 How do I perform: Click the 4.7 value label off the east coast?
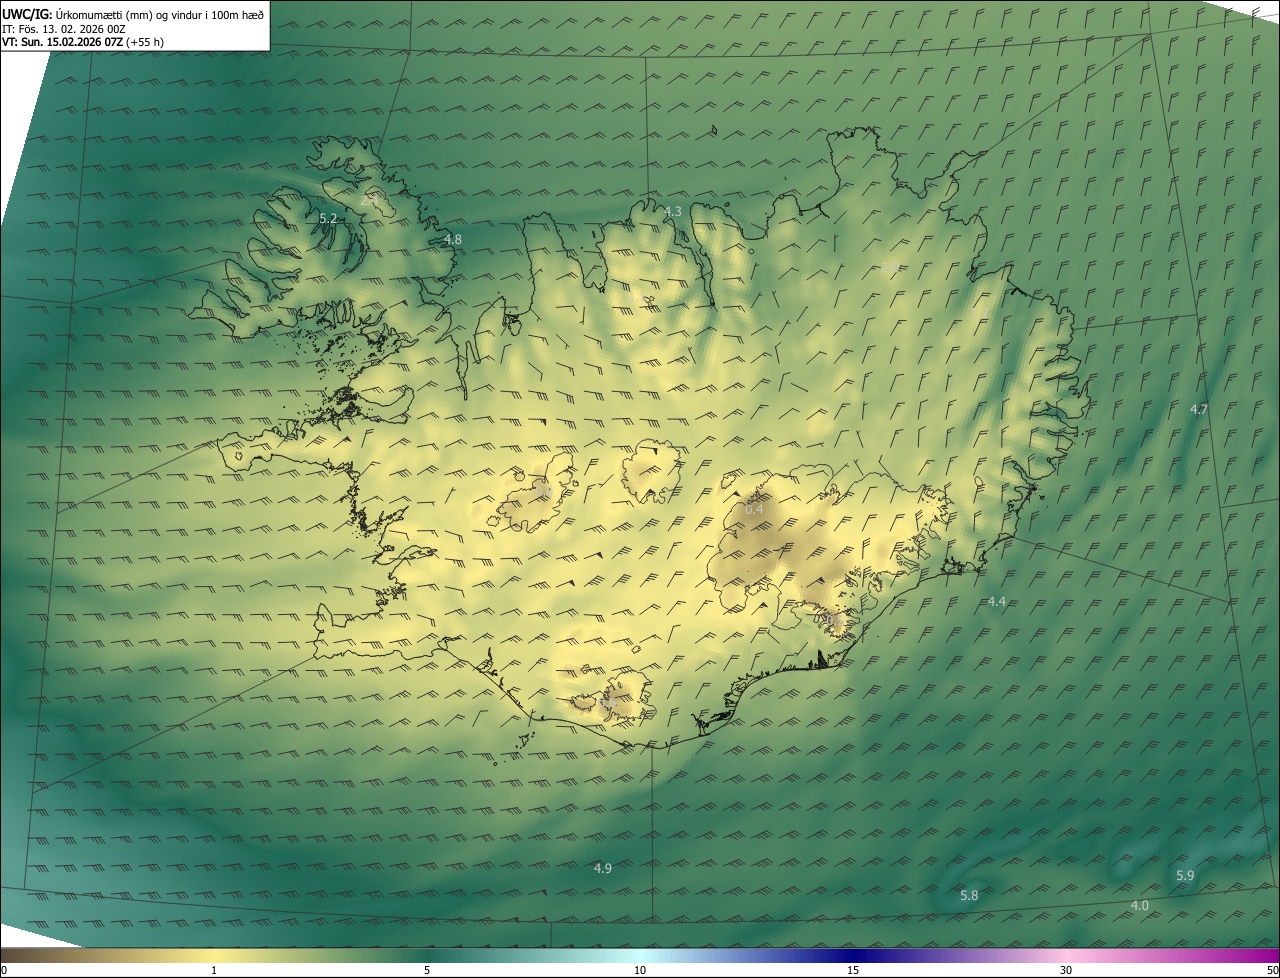point(1199,409)
